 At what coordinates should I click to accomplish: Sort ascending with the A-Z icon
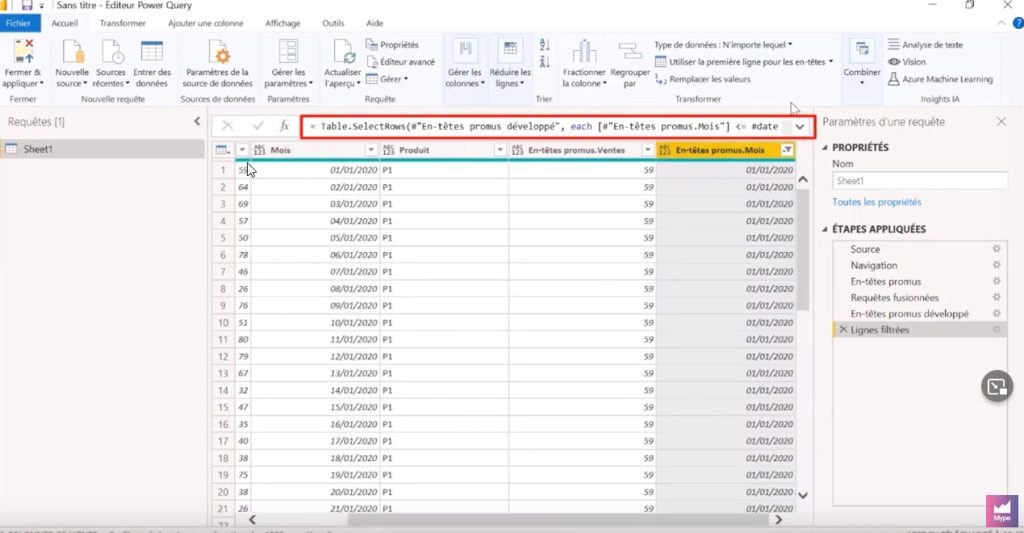(x=545, y=44)
